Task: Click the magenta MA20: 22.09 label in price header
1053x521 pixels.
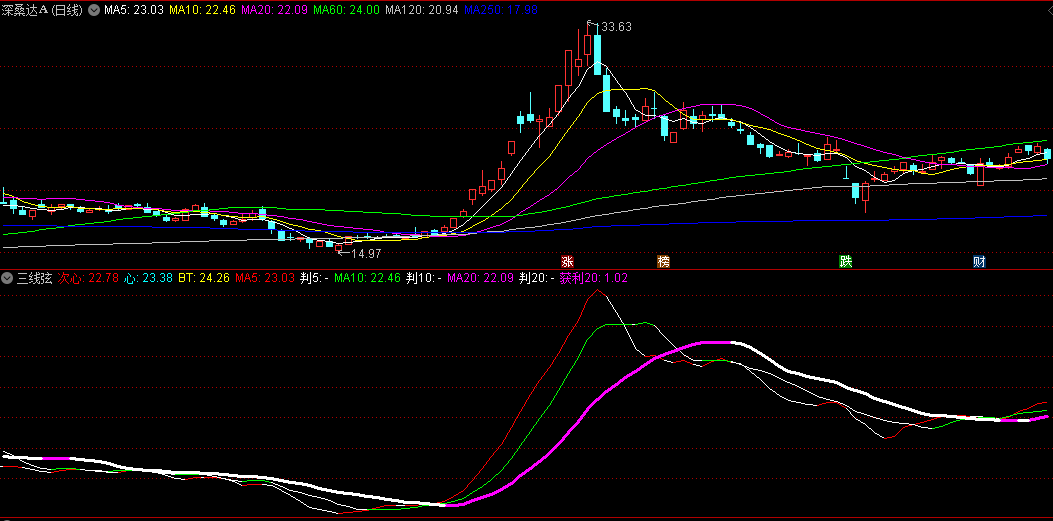Action: (x=274, y=10)
